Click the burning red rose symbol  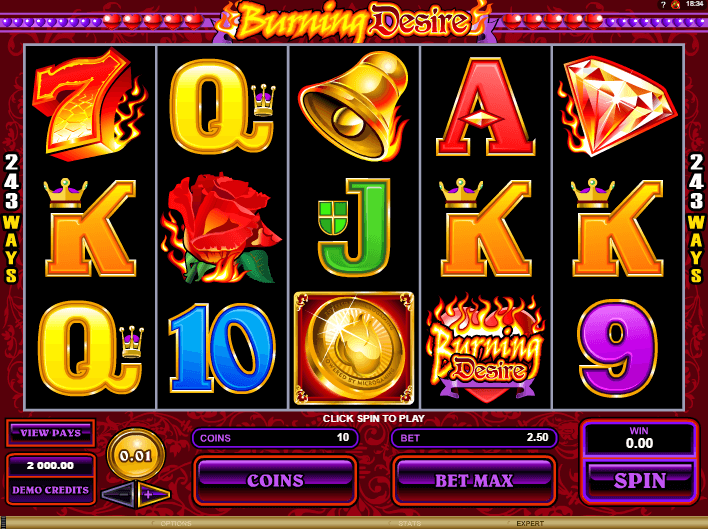pos(221,227)
